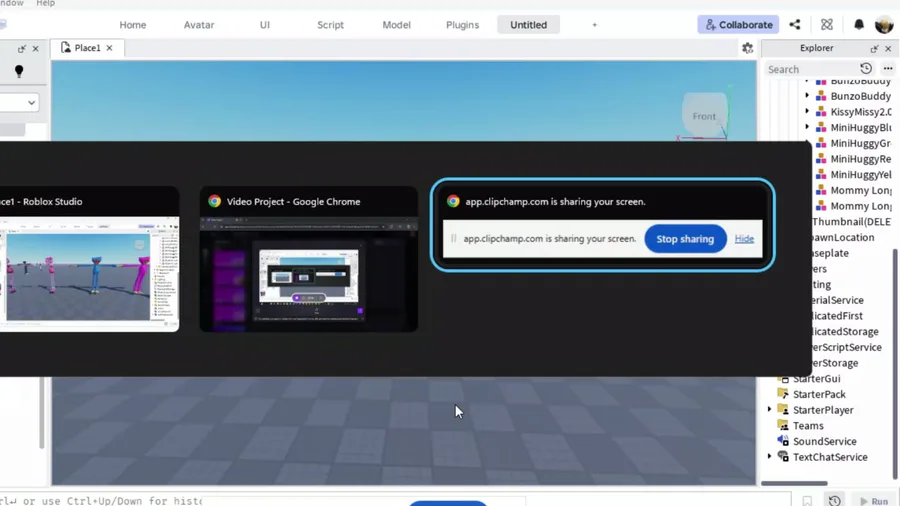The height and width of the screenshot is (506, 900).
Task: Click the Explorer search field
Action: tap(810, 69)
